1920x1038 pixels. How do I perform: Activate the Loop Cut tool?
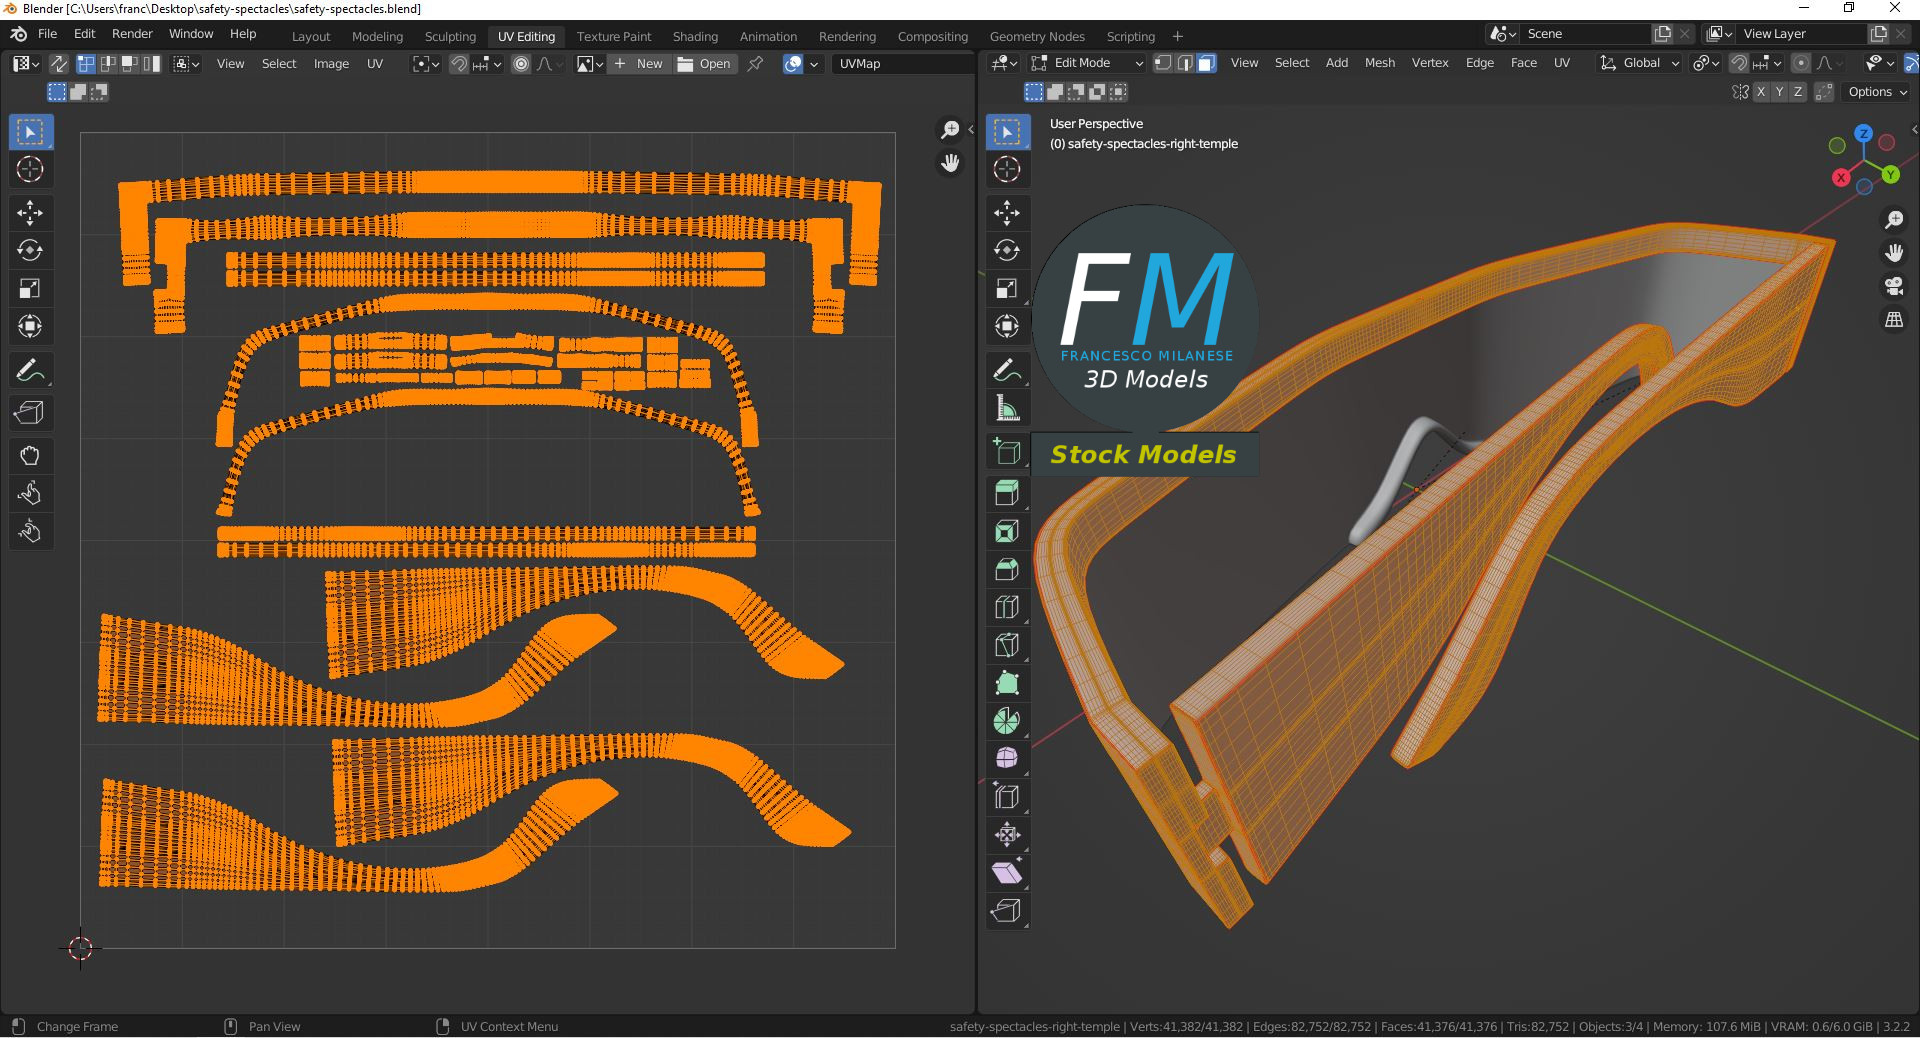pos(1007,608)
